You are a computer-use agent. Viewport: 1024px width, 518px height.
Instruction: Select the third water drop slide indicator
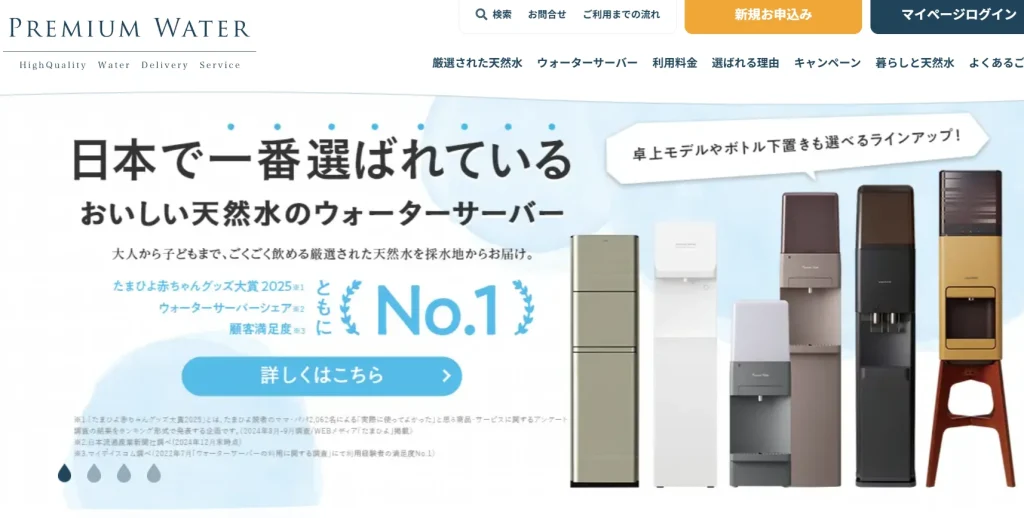[124, 473]
